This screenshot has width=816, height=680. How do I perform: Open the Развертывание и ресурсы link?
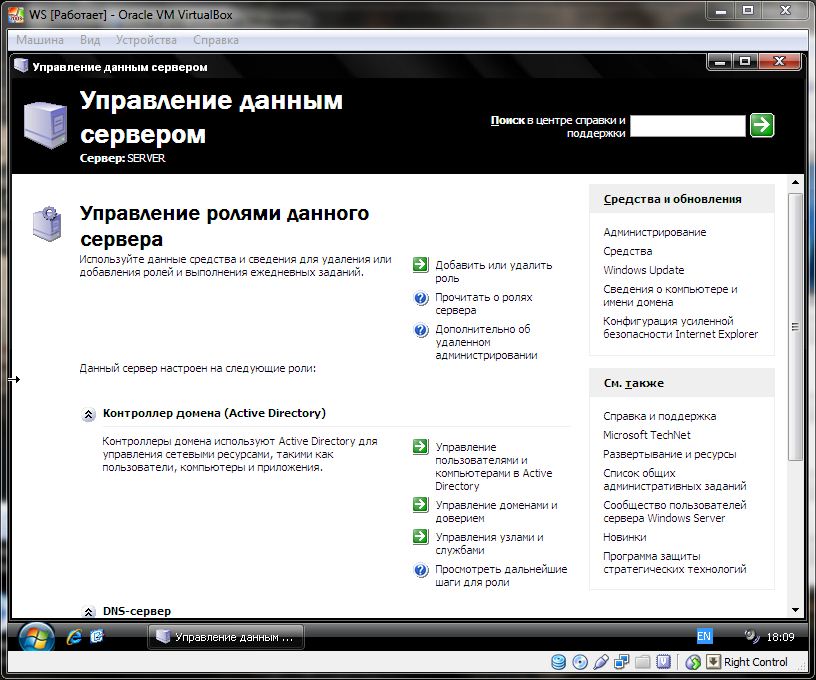coord(670,454)
